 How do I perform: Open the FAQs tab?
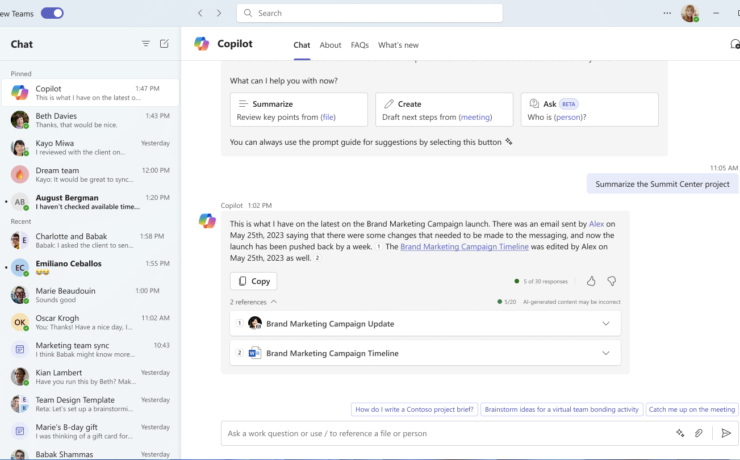[359, 45]
